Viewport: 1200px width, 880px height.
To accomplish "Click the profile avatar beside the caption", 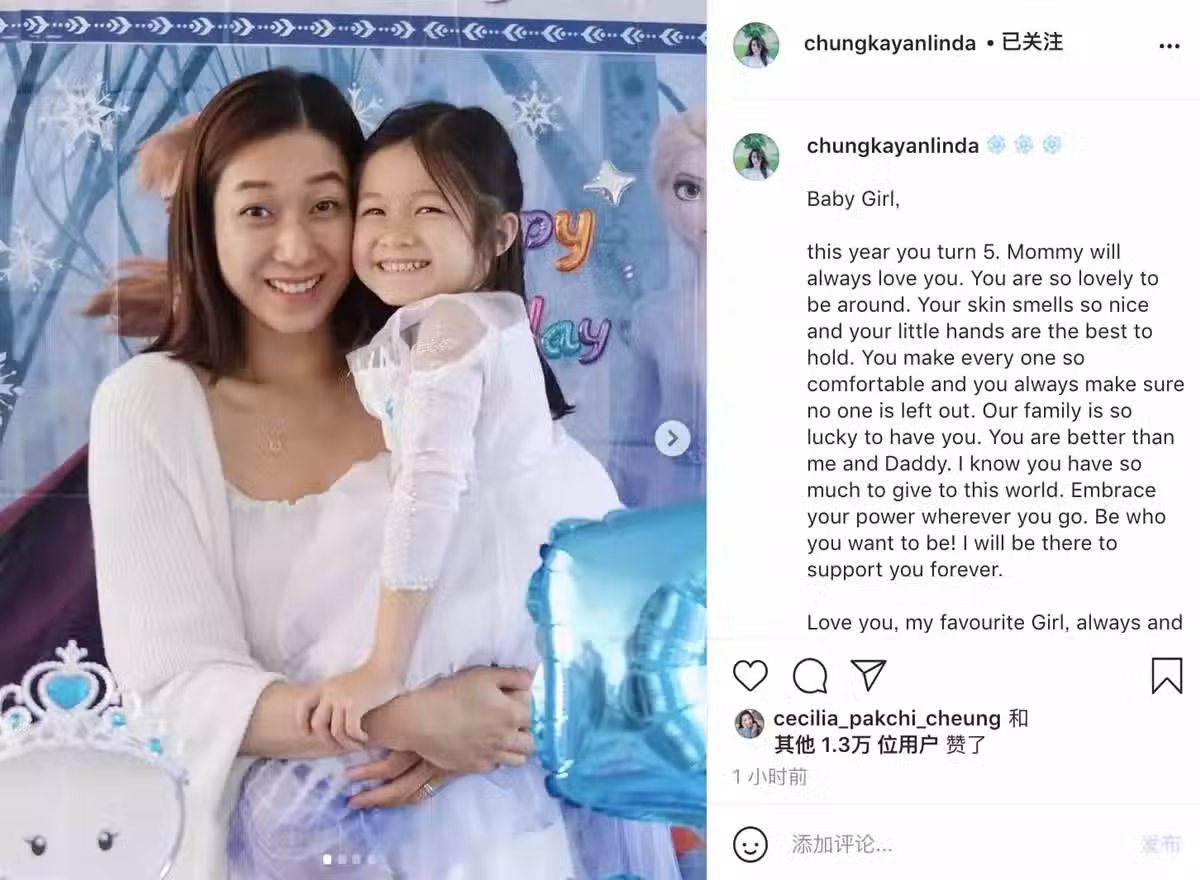I will click(756, 156).
